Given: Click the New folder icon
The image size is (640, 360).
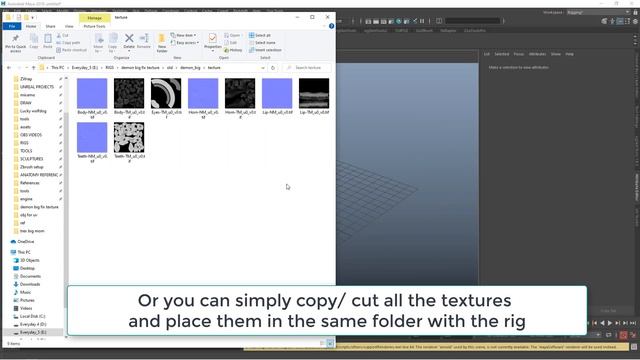Looking at the screenshot, I should coord(162,39).
